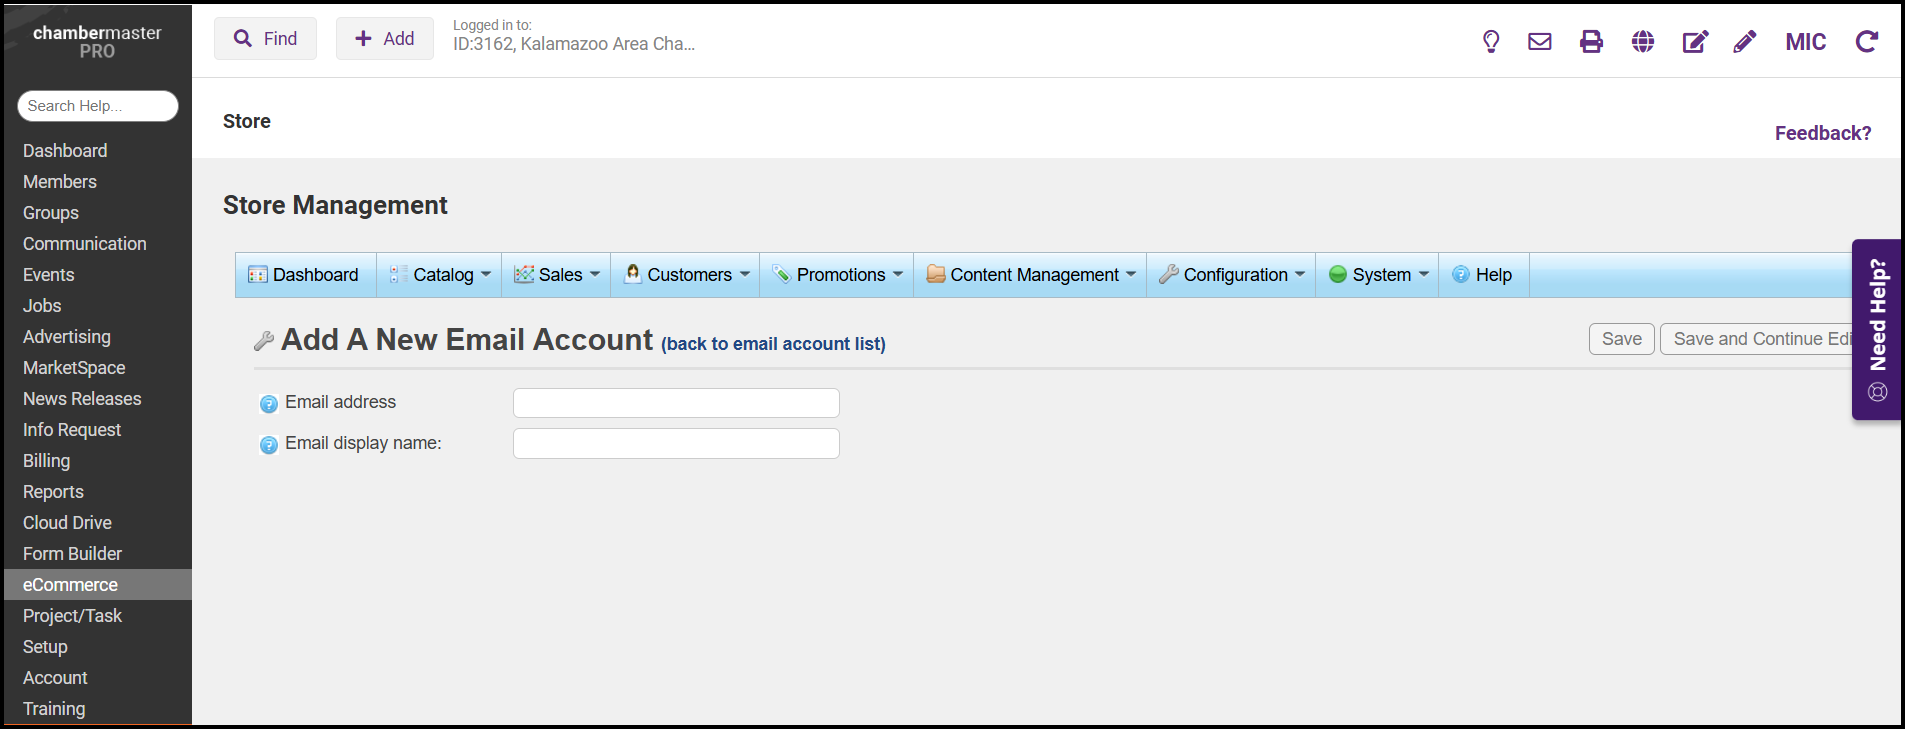Expand the Sales dropdown menu
Image resolution: width=1905 pixels, height=729 pixels.
point(556,275)
